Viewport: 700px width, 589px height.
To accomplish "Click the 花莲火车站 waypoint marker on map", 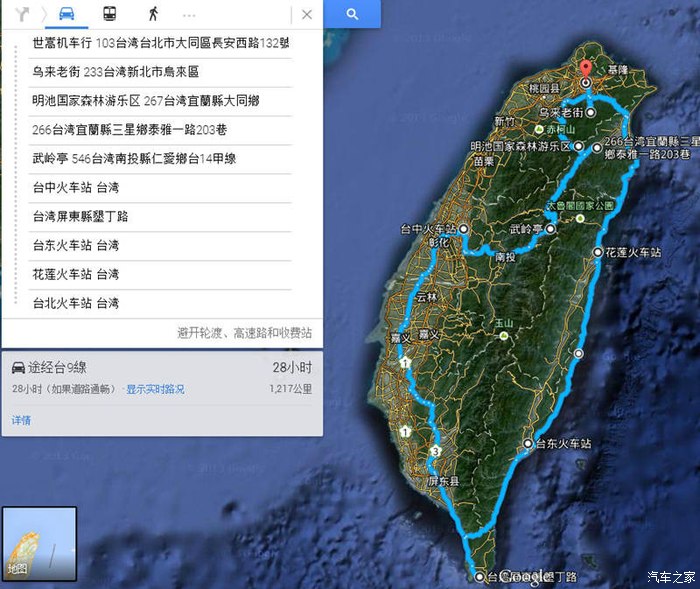I will pyautogui.click(x=598, y=253).
